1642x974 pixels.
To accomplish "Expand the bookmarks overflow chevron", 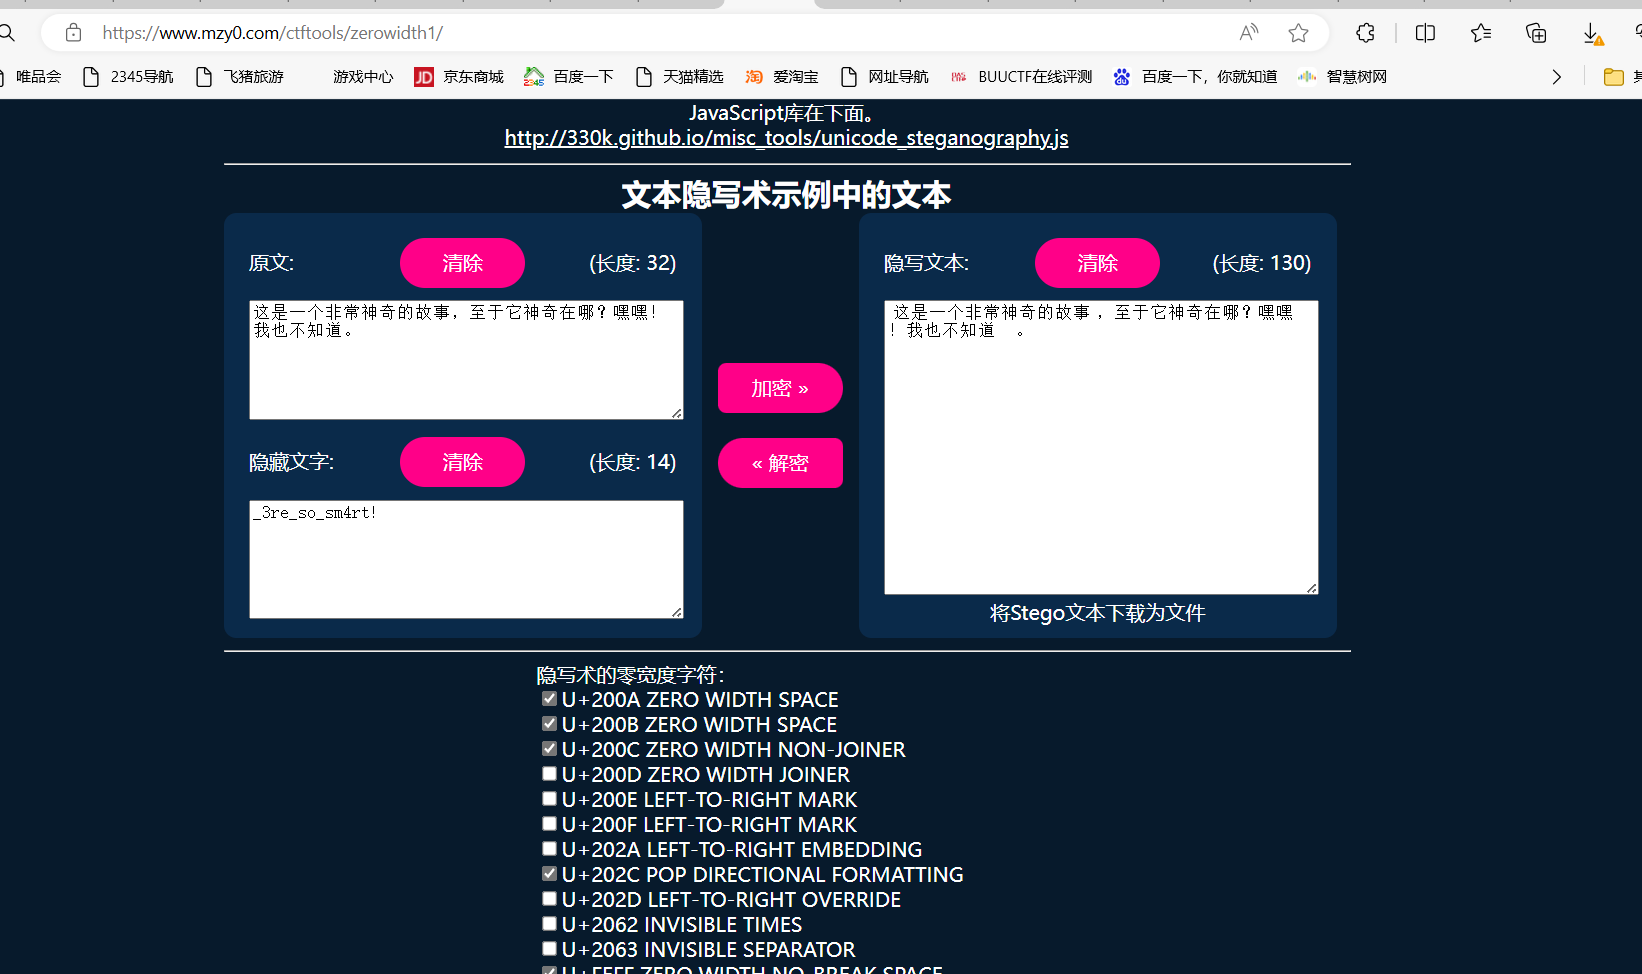I will click(x=1556, y=77).
